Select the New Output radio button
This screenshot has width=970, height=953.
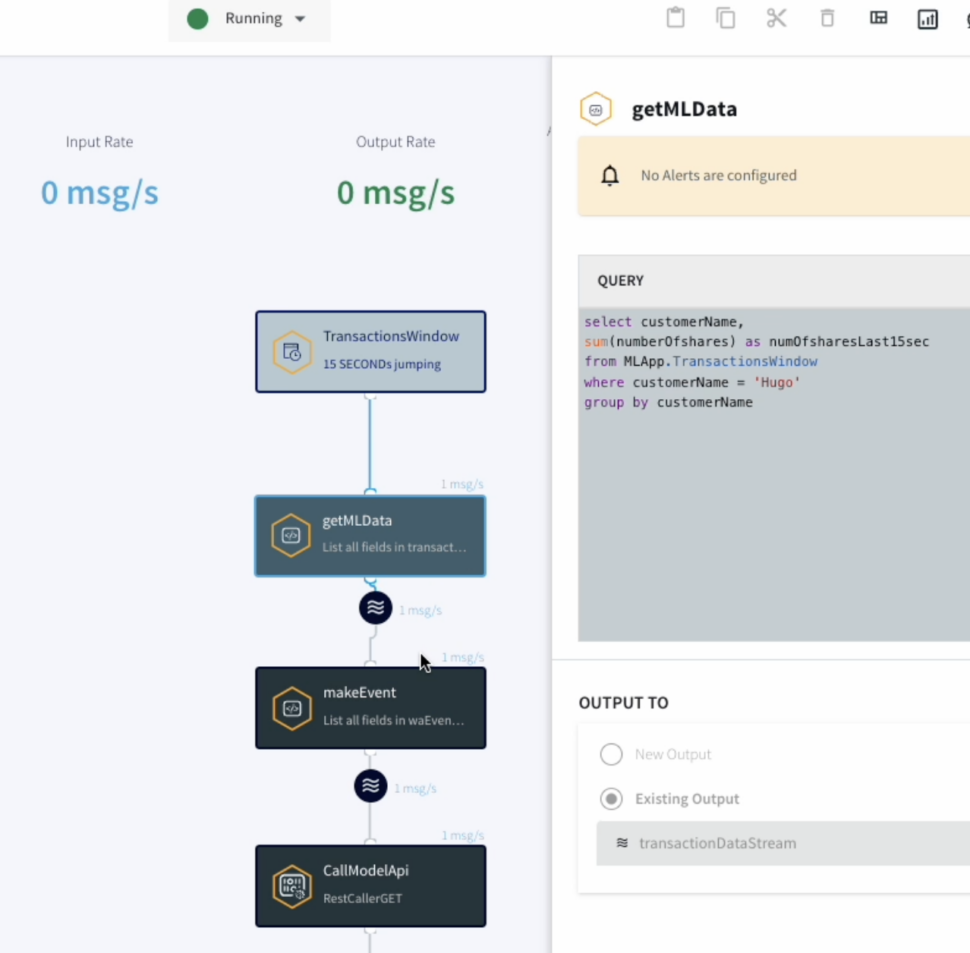coord(611,754)
